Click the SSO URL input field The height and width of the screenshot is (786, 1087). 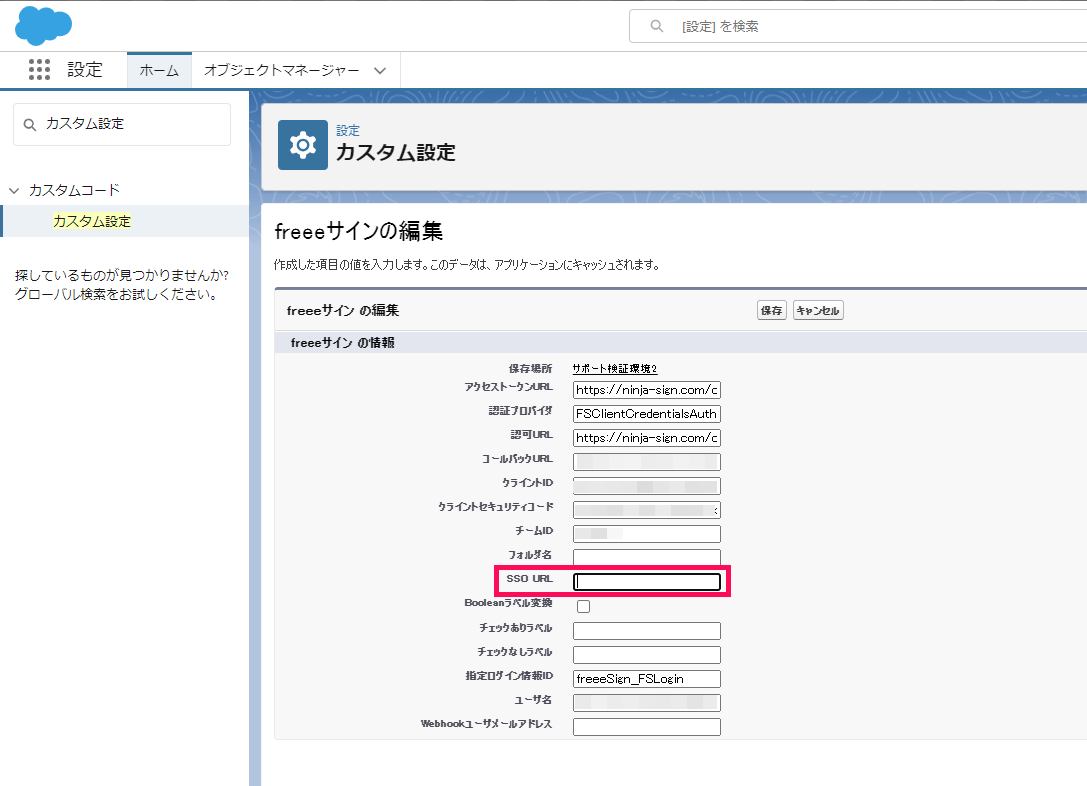point(647,582)
